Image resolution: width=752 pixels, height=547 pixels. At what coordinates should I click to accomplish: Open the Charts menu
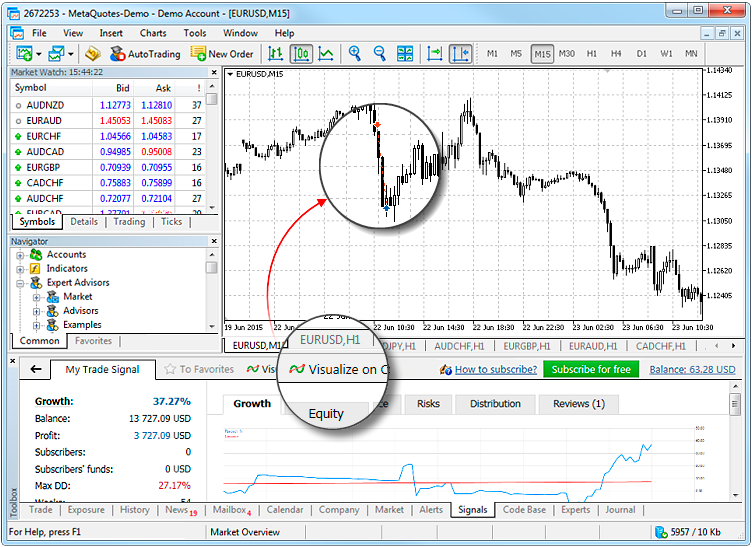point(153,33)
